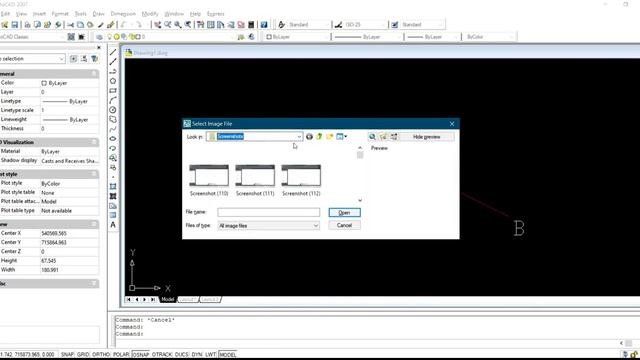
Task: Toggle LWT lineweight display
Action: point(211,354)
